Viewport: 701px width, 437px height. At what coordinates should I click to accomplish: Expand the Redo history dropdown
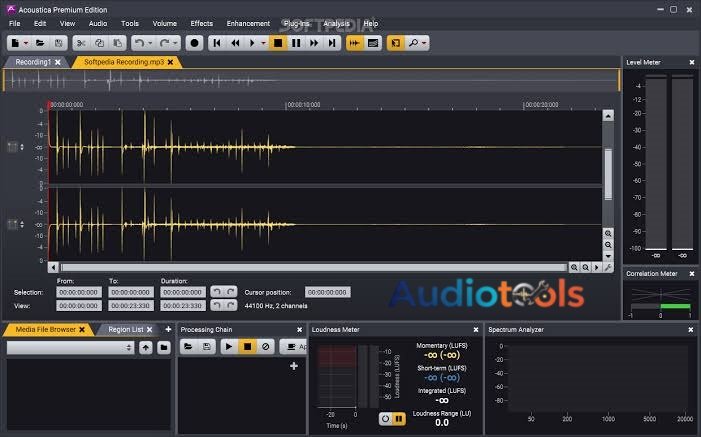coord(175,43)
